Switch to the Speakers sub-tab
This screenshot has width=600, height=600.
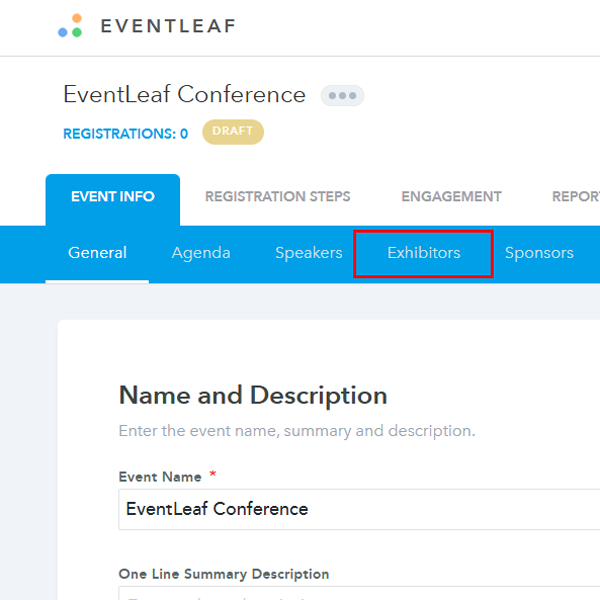pos(309,253)
